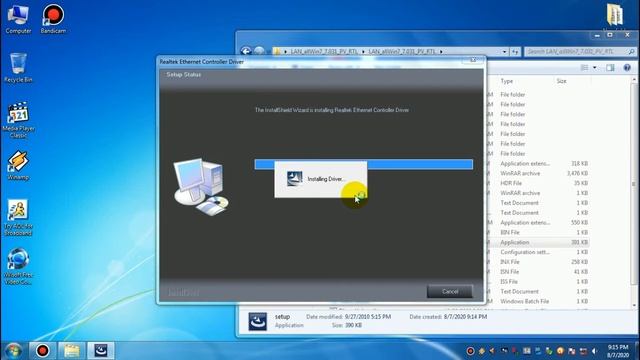Select second LAN_allWin7 breadcrumb in address bar
Image resolution: width=640 pixels, height=360 pixels.
pos(402,51)
